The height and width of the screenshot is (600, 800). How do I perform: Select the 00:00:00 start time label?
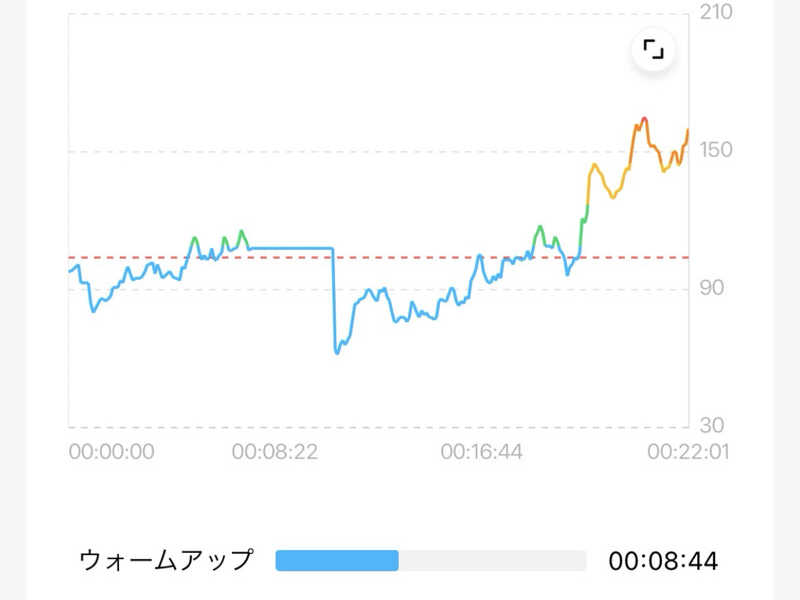[111, 452]
